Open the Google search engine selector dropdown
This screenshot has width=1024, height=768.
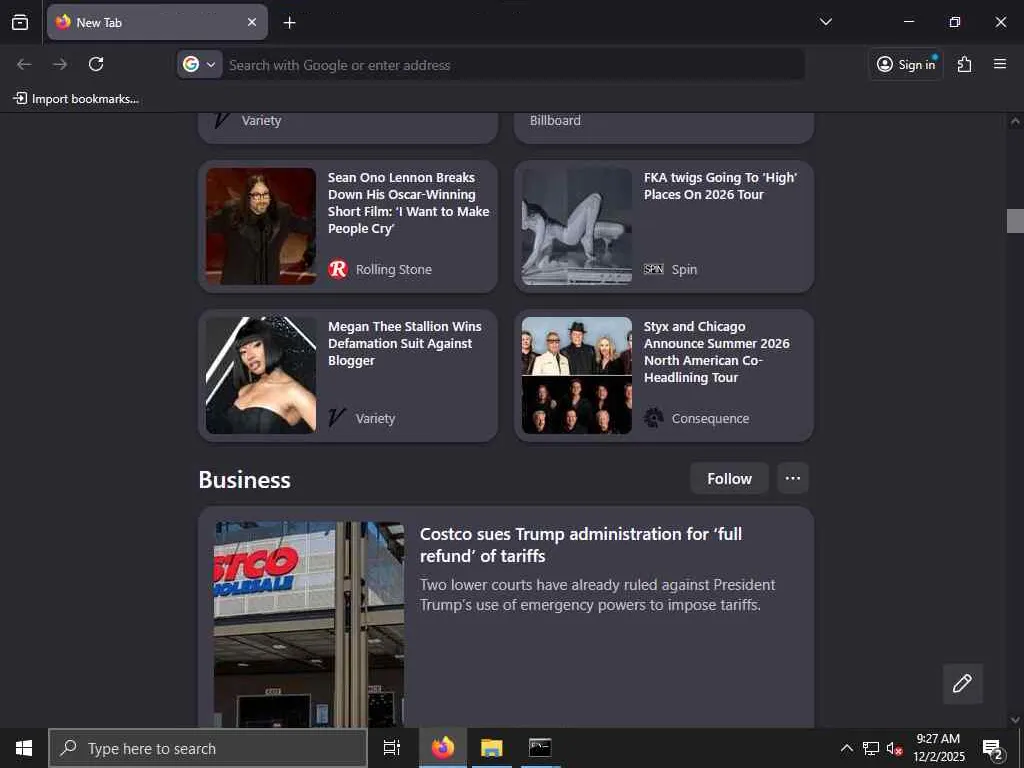click(200, 65)
